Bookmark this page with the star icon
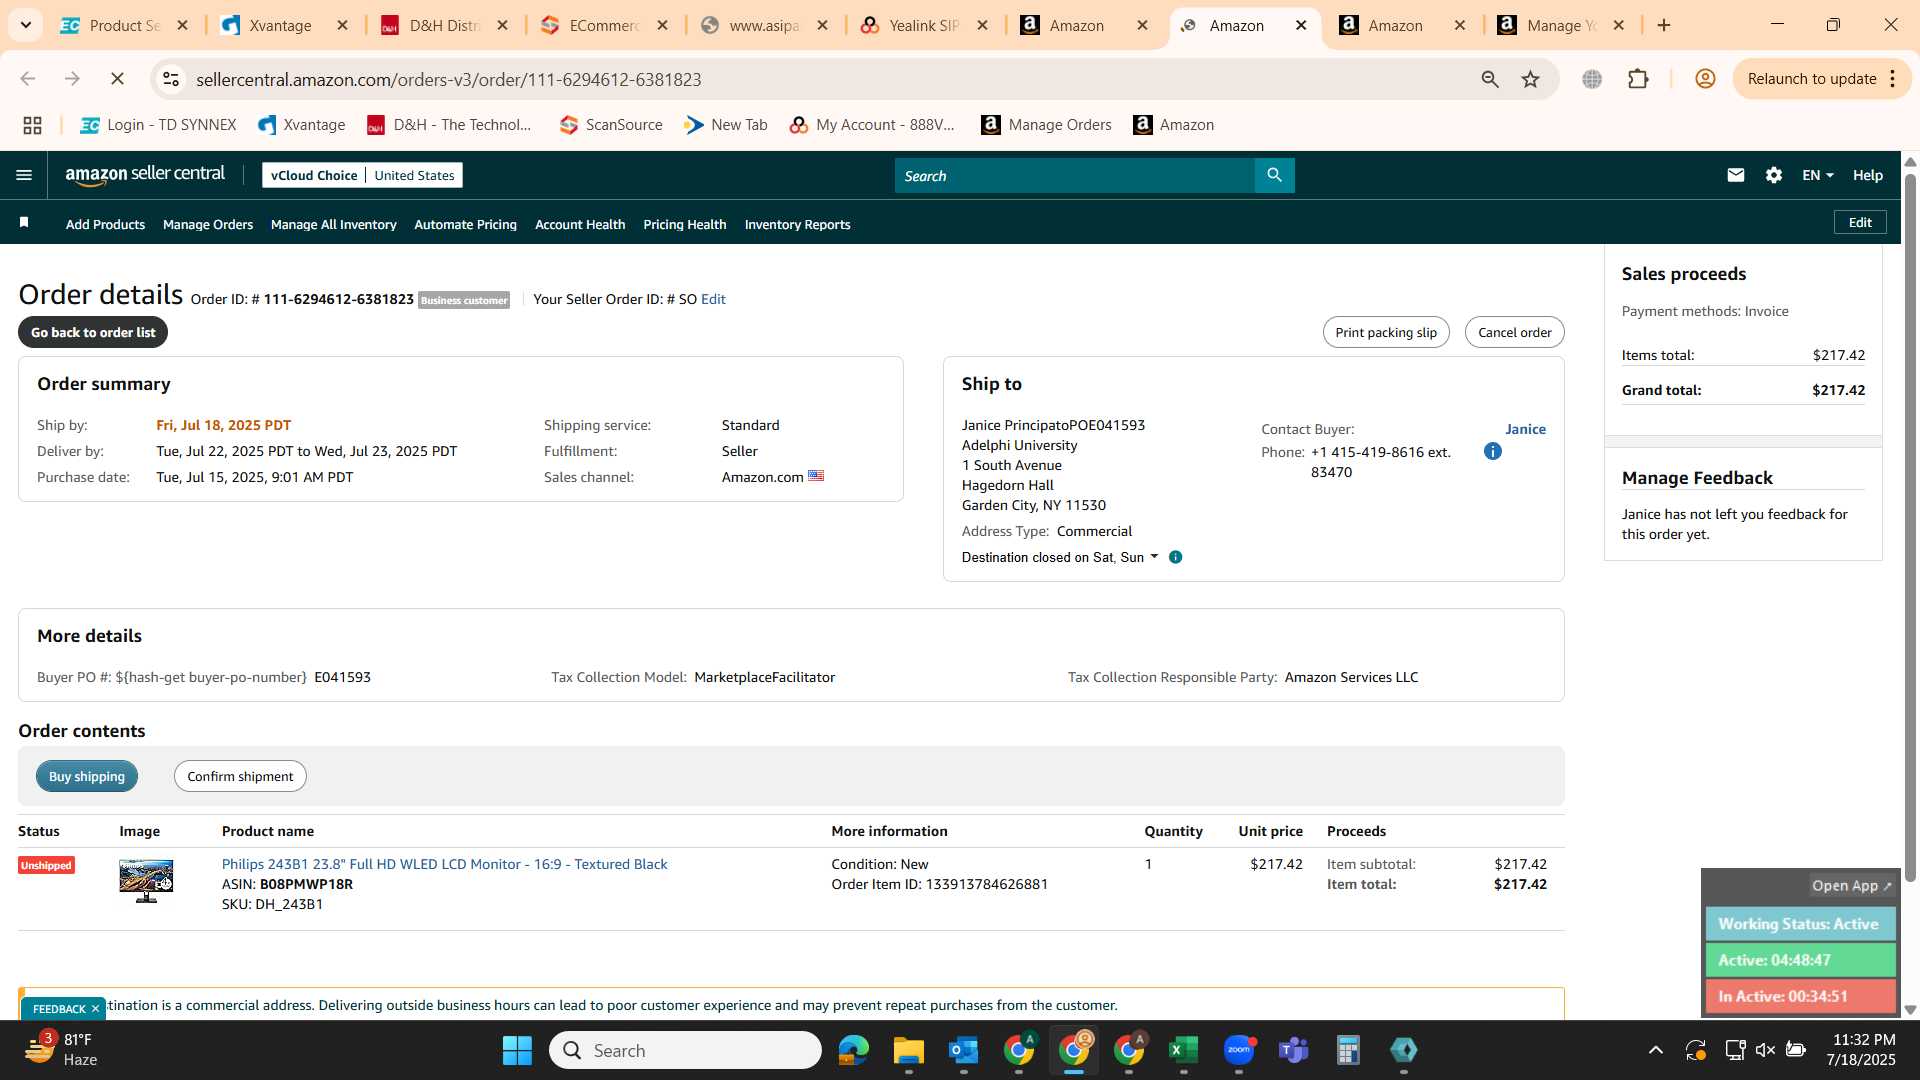Viewport: 1920px width, 1080px height. pyautogui.click(x=1530, y=79)
